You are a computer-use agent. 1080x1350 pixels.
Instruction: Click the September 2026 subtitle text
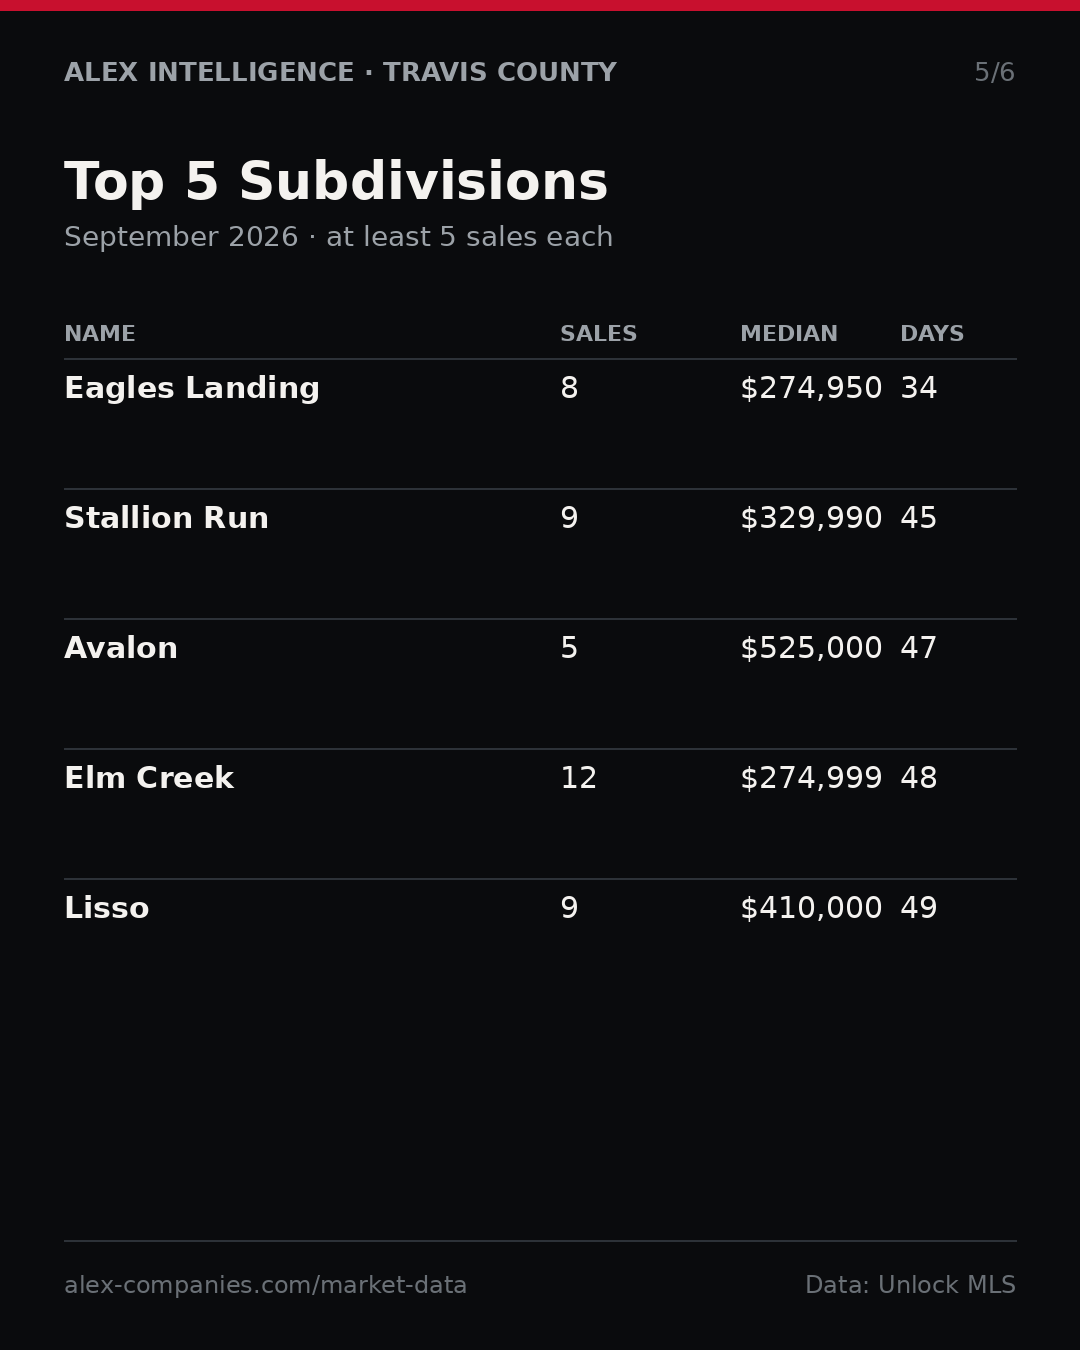181,238
